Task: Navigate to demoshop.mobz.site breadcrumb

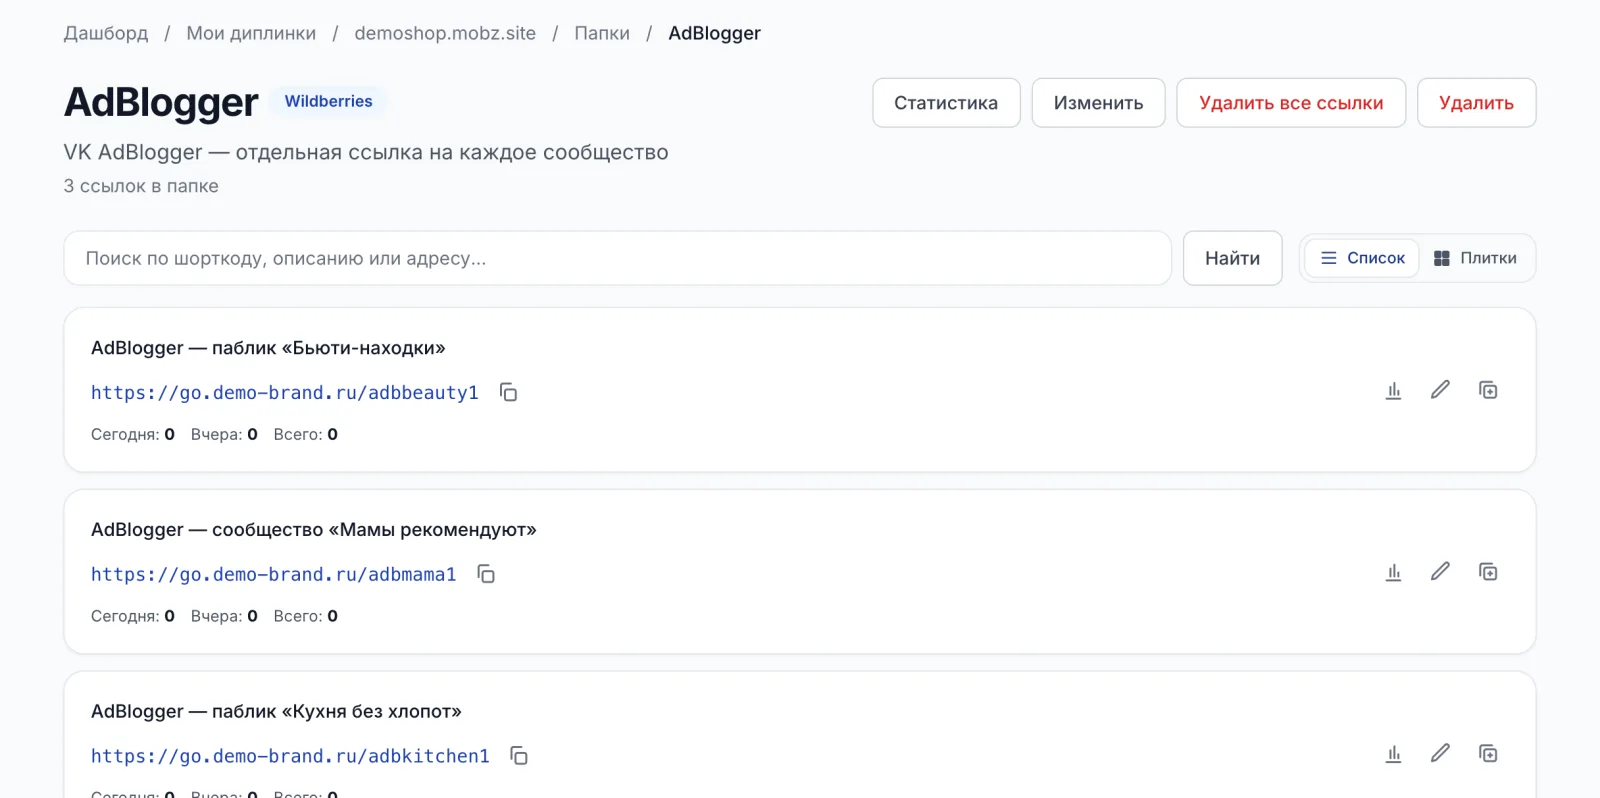Action: (445, 33)
